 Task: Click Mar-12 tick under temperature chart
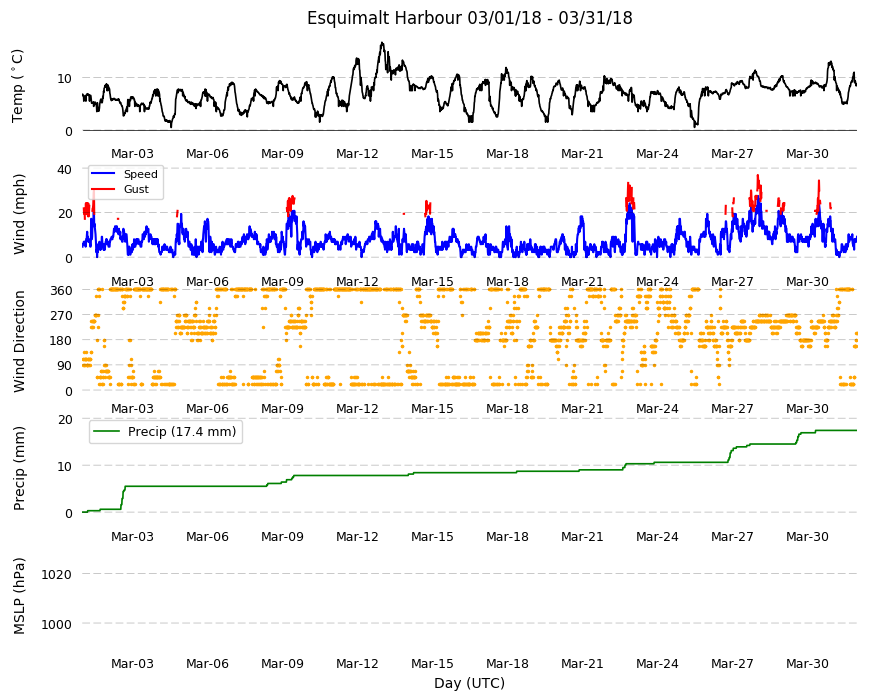[357, 154]
